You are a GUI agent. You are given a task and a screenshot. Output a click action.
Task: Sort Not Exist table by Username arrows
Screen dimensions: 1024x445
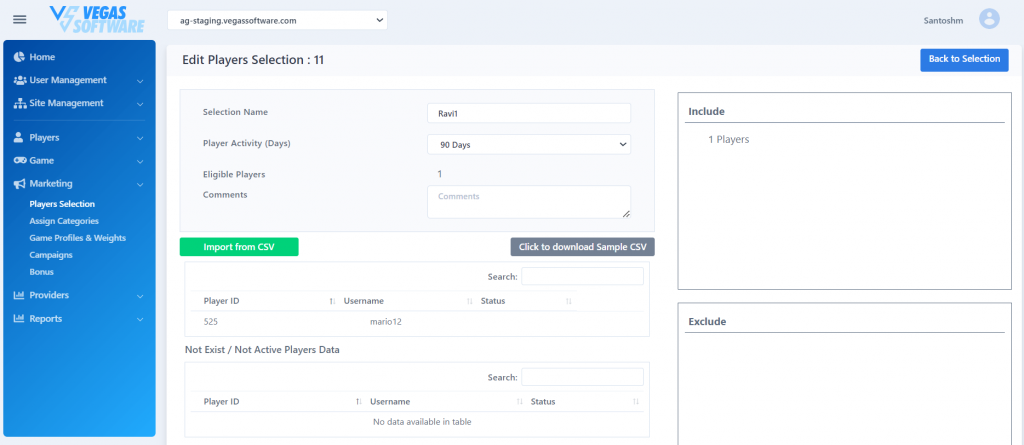click(x=520, y=402)
